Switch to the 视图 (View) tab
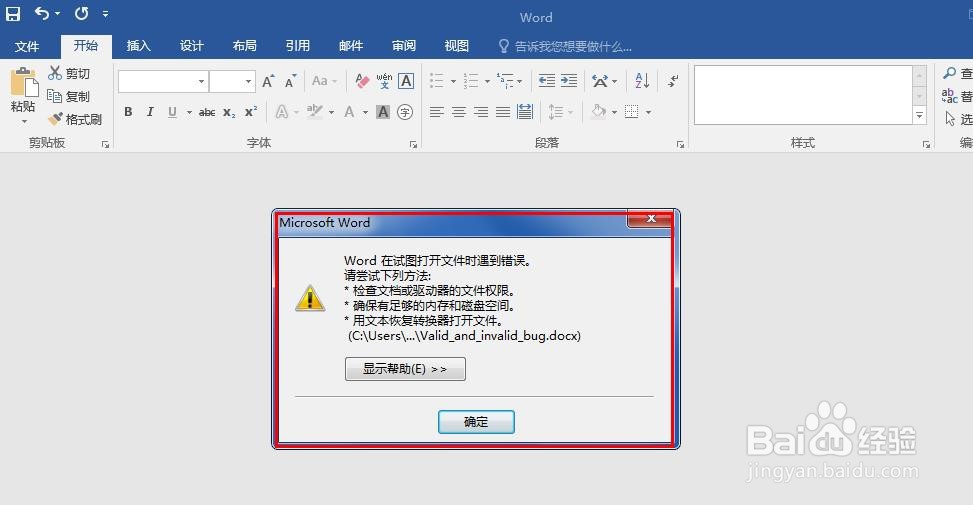973x505 pixels. click(457, 46)
